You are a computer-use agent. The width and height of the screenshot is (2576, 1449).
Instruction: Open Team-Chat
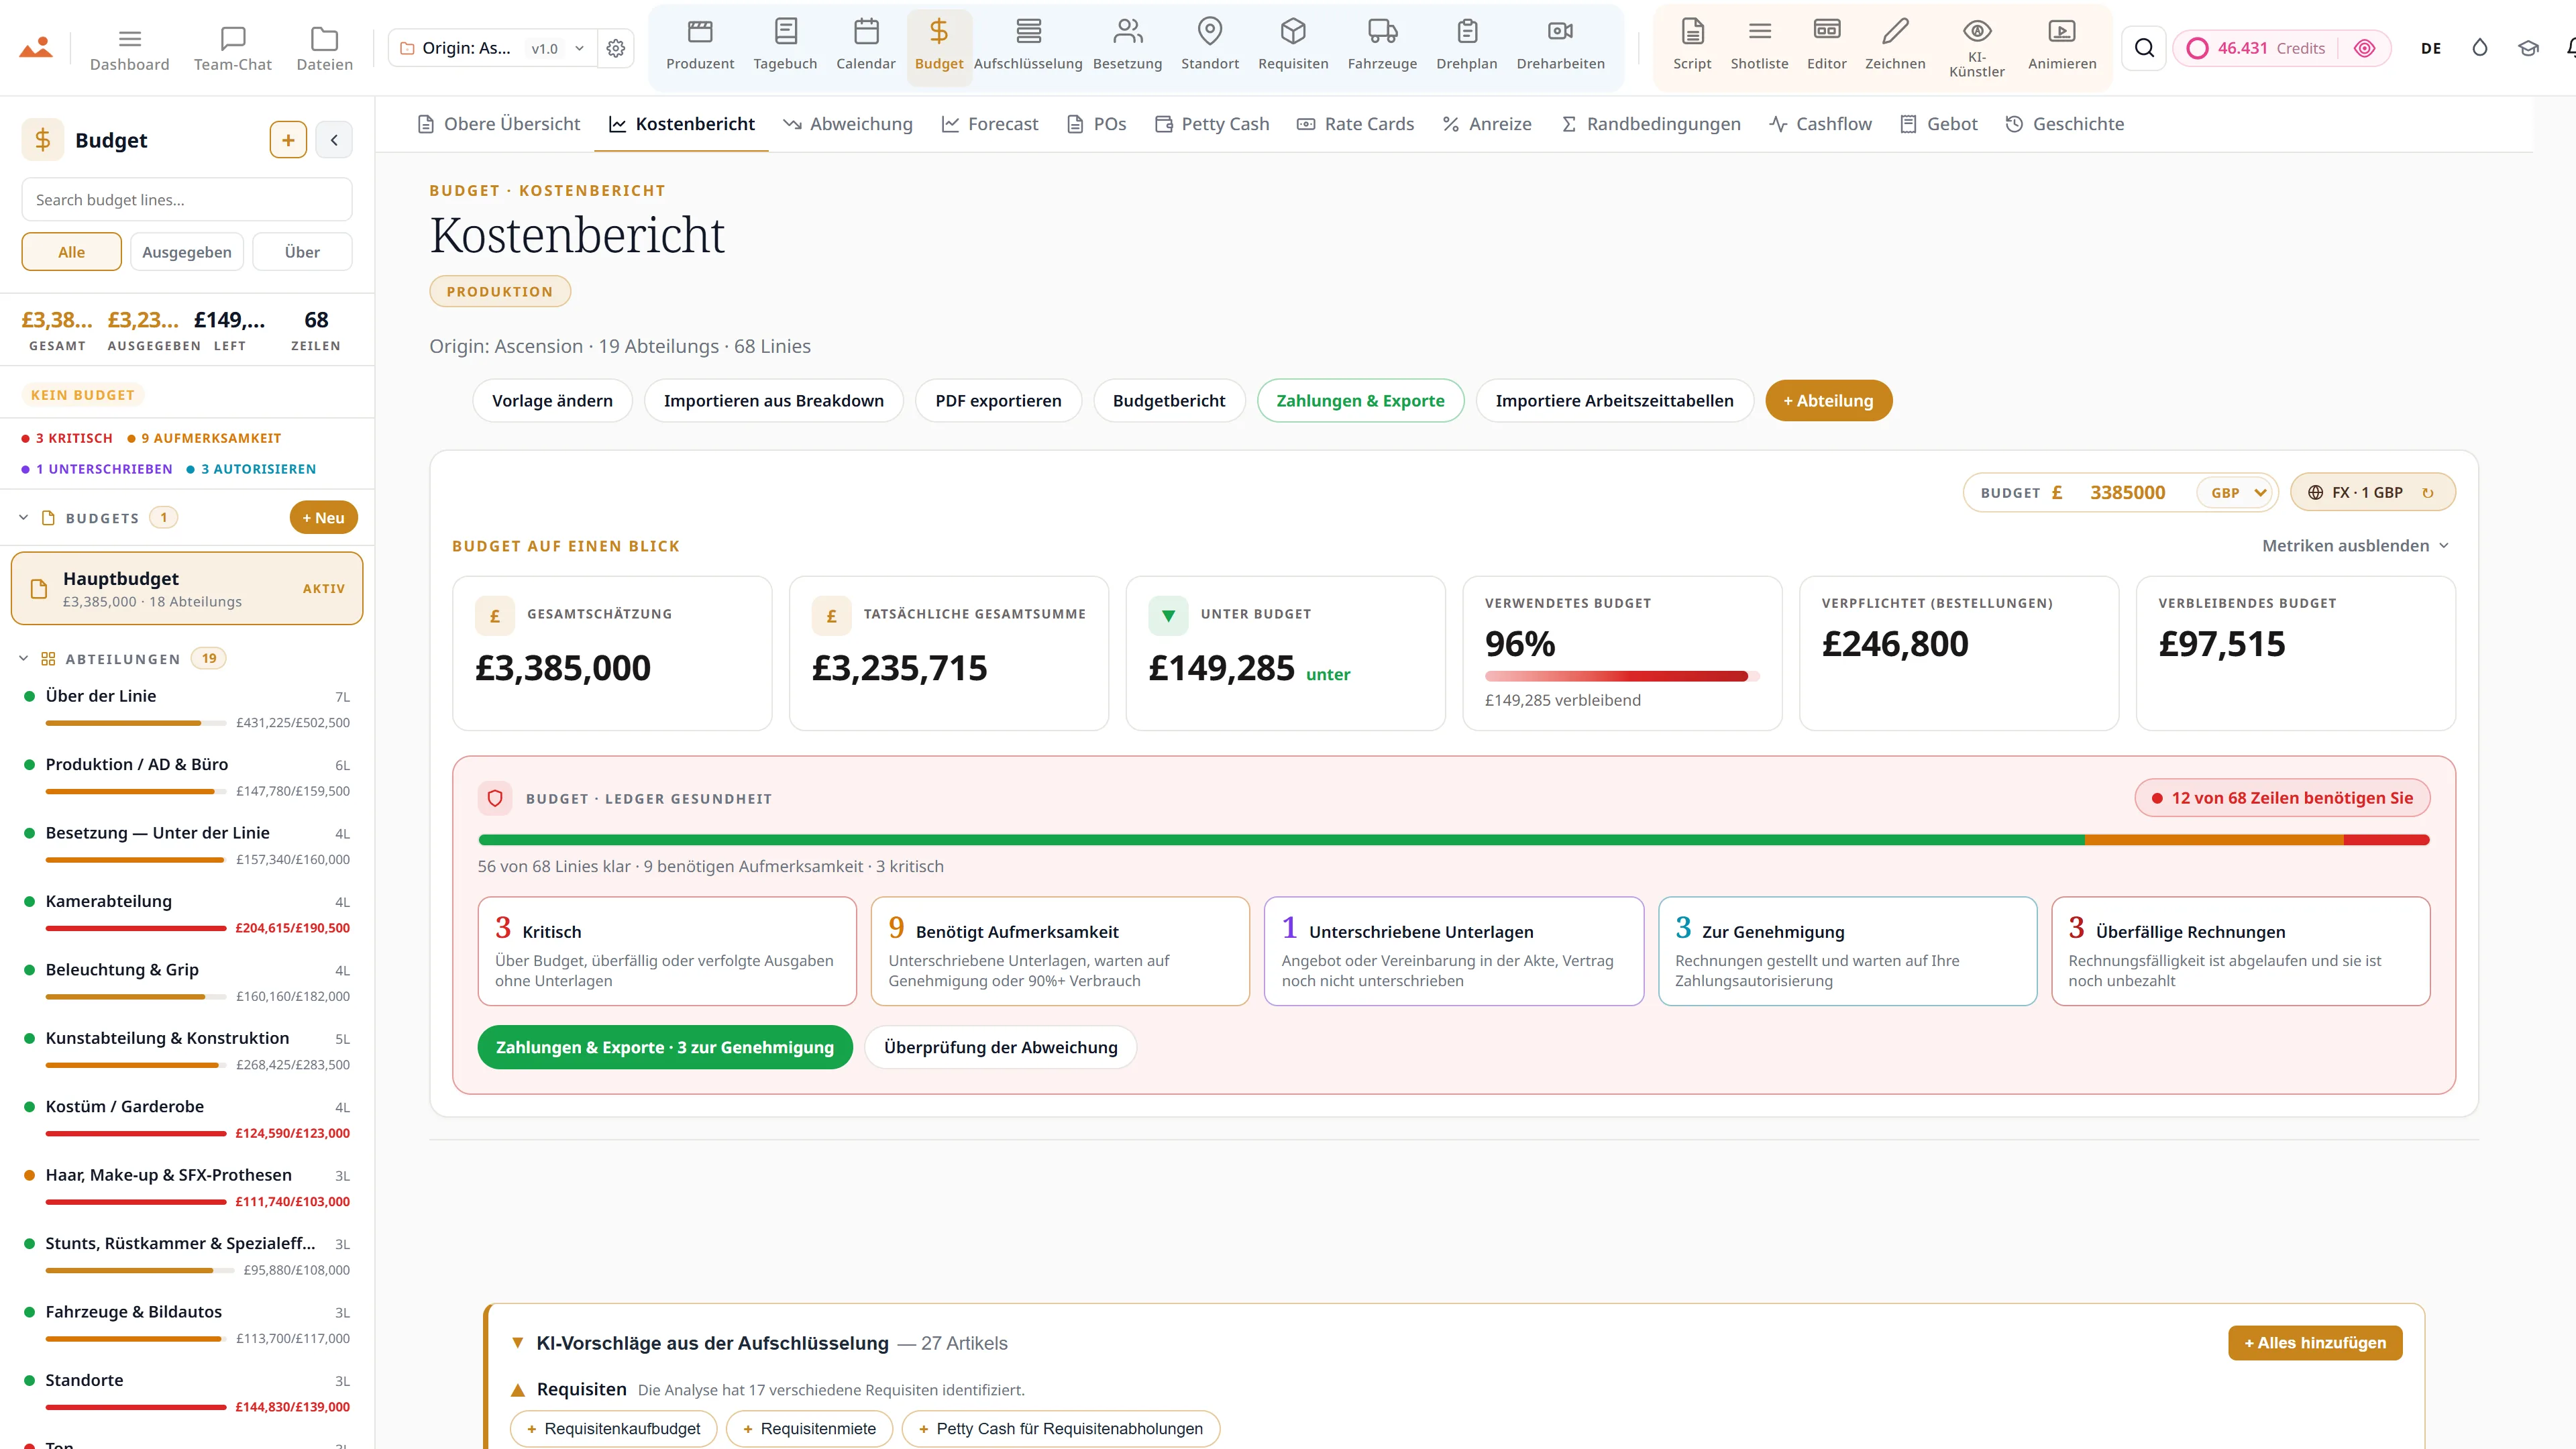pos(232,48)
